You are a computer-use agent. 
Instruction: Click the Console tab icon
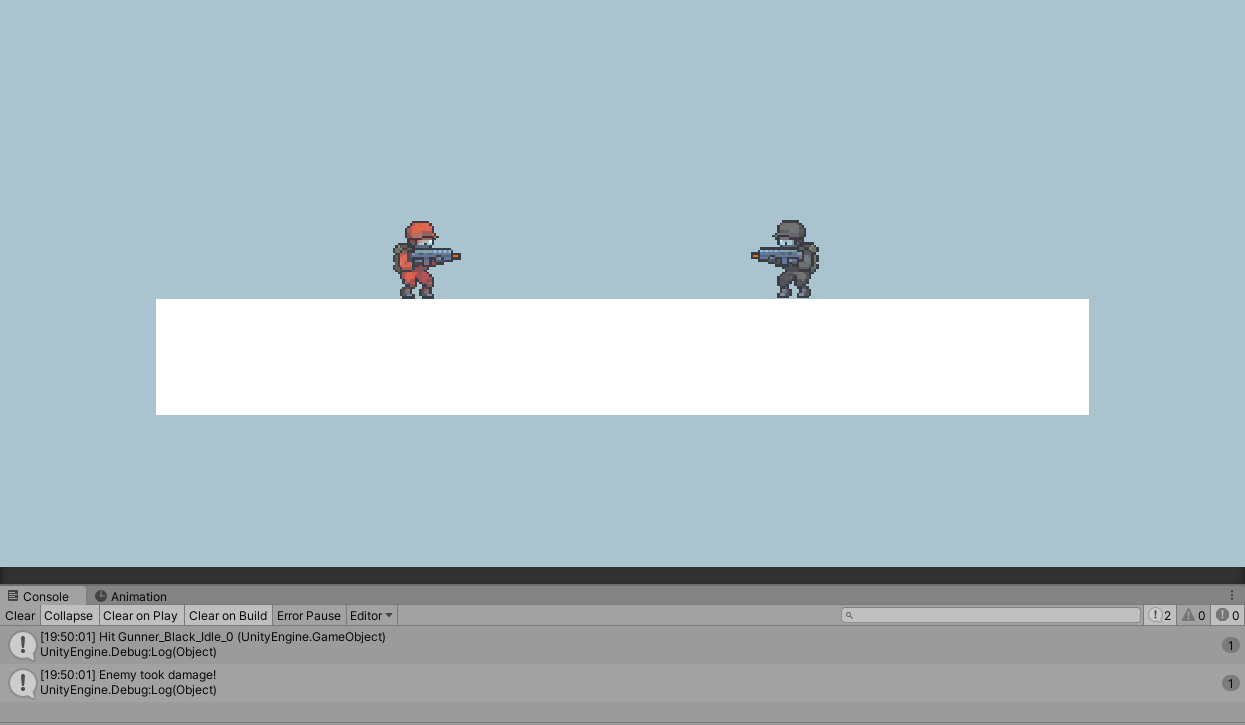coord(13,596)
